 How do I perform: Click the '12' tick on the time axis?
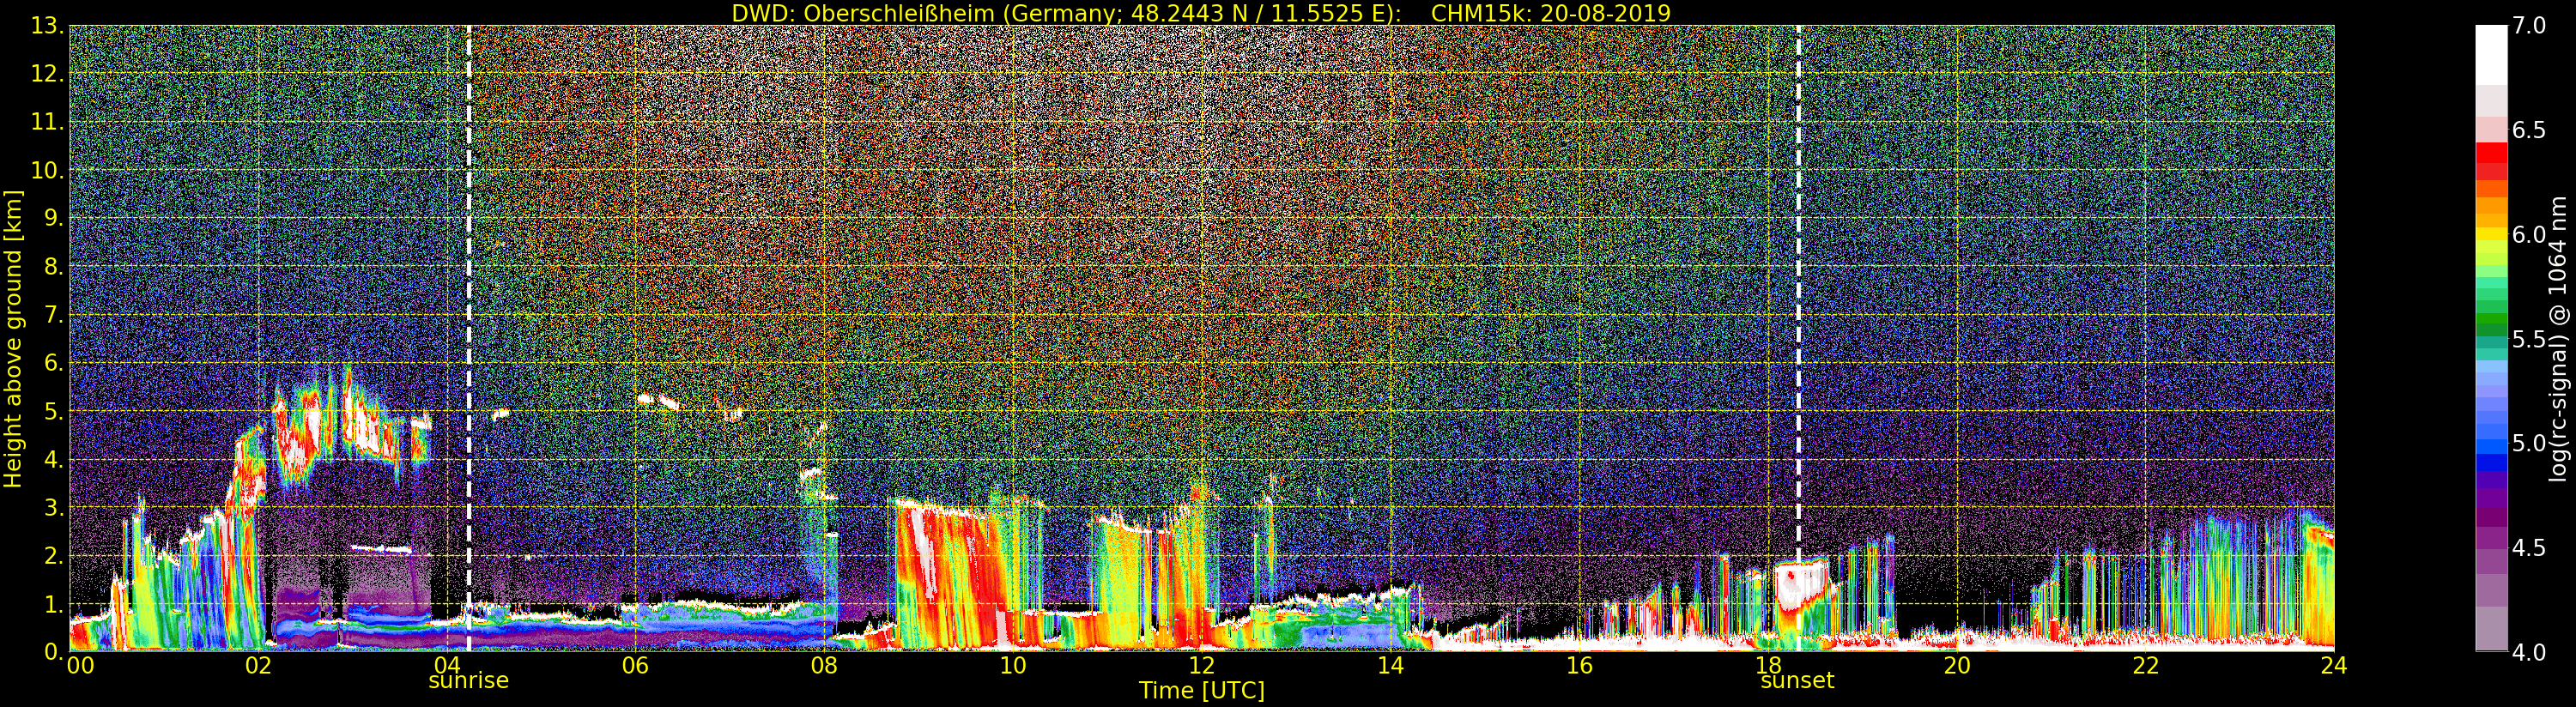pyautogui.click(x=1201, y=666)
